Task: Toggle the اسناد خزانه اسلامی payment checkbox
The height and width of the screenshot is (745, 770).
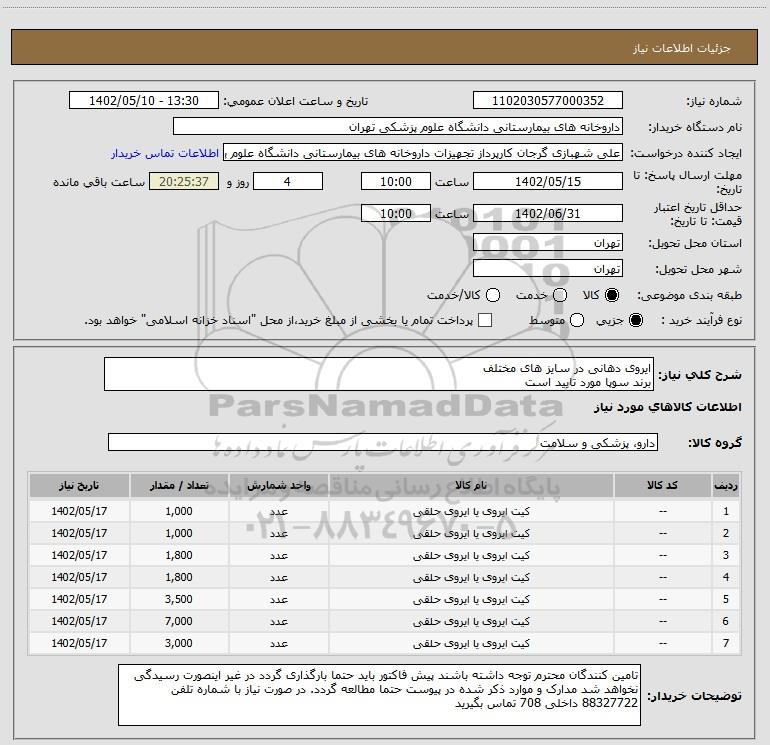Action: (x=485, y=321)
